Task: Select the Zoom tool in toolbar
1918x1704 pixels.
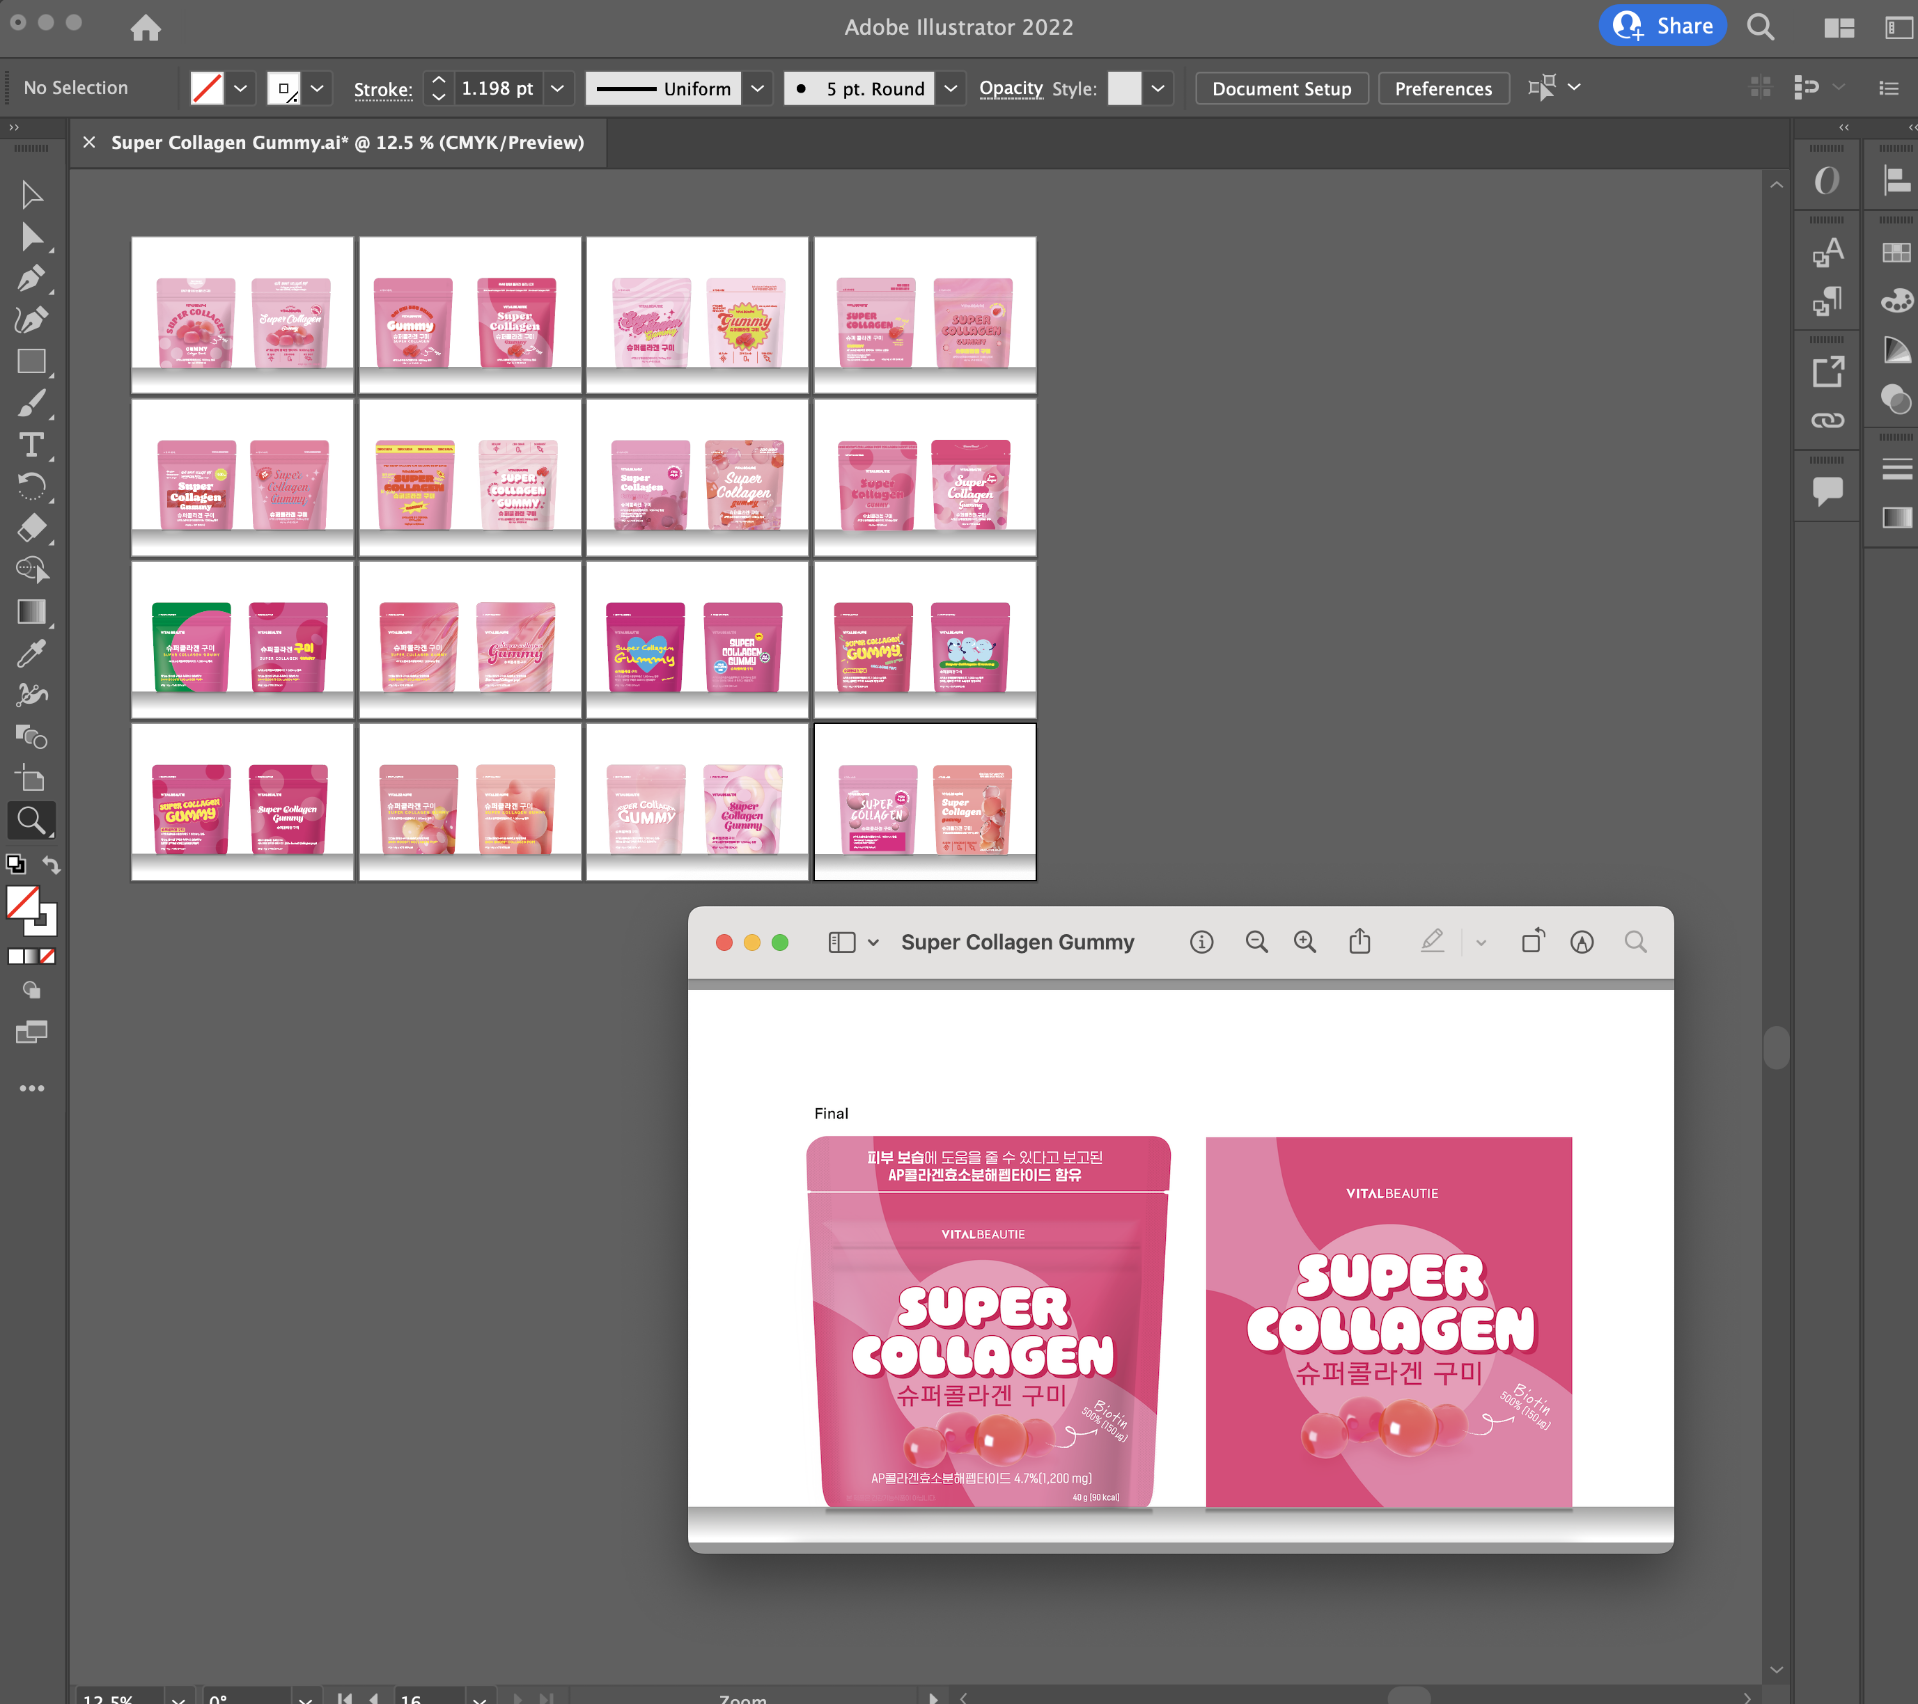Action: click(31, 820)
